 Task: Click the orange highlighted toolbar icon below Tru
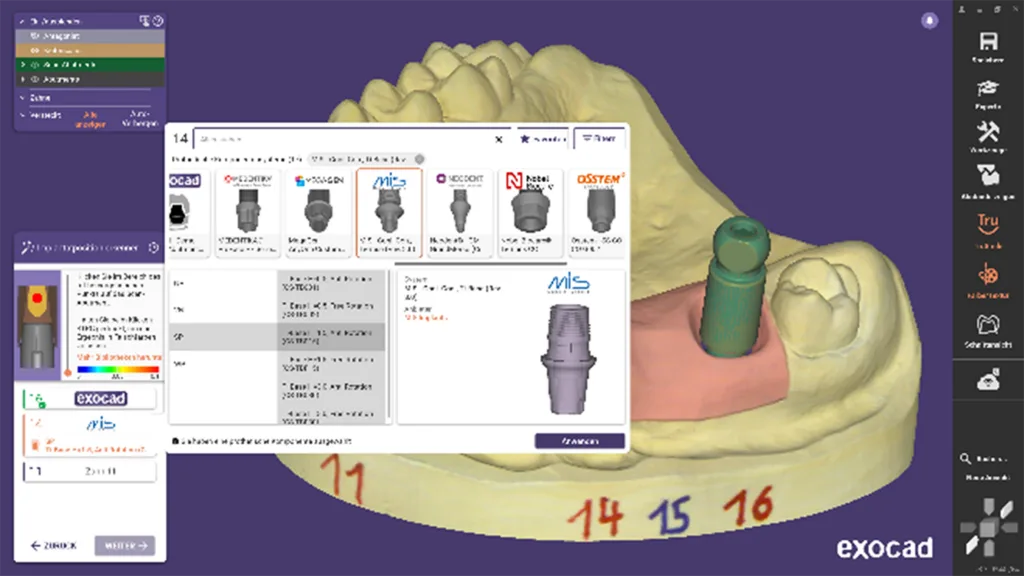click(x=987, y=275)
